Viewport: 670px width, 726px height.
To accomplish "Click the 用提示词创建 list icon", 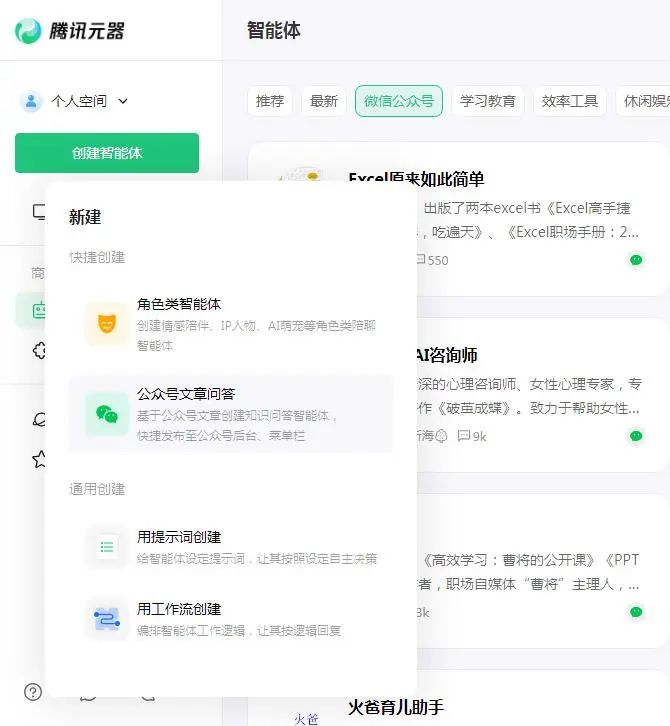I will [x=106, y=547].
